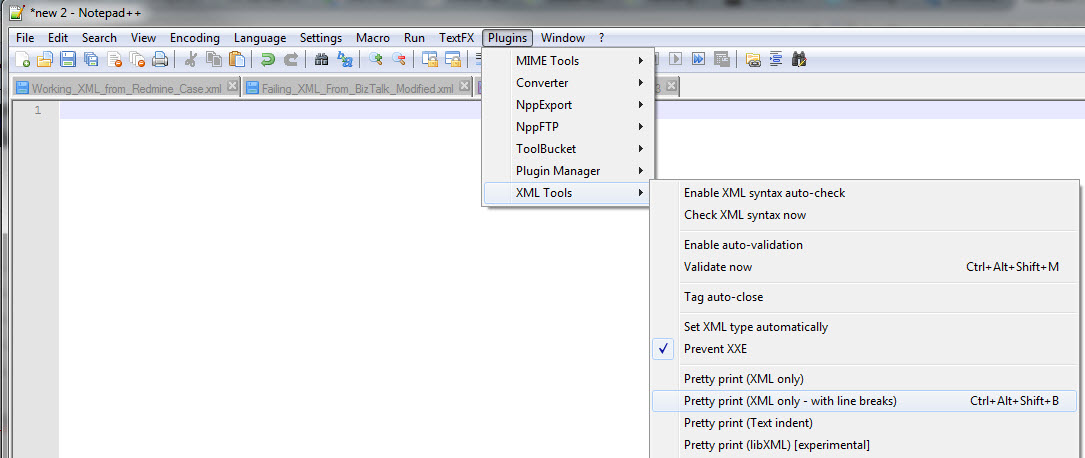
Task: Open the Language menu
Action: [259, 38]
